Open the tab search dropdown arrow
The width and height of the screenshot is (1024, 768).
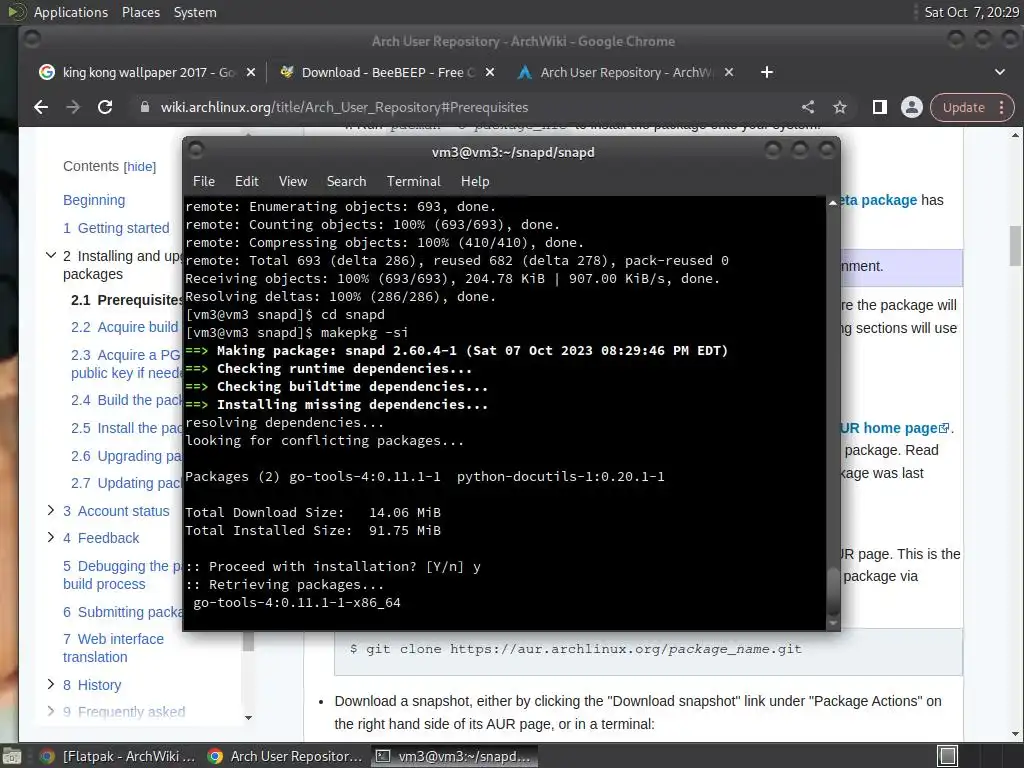pyautogui.click(x=1000, y=72)
